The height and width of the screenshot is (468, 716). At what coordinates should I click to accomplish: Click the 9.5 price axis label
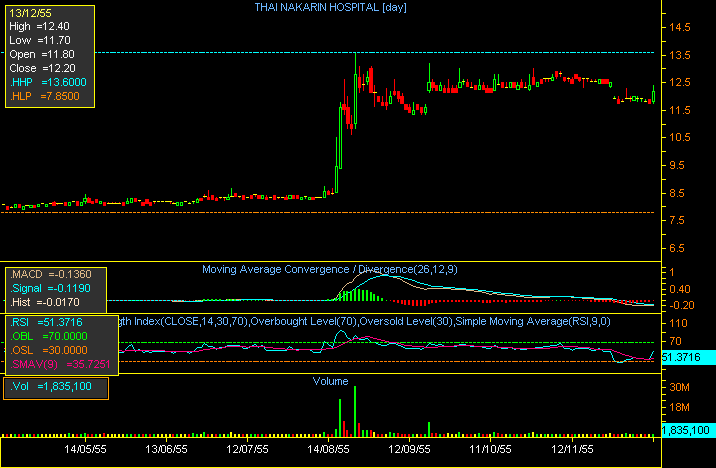click(677, 165)
